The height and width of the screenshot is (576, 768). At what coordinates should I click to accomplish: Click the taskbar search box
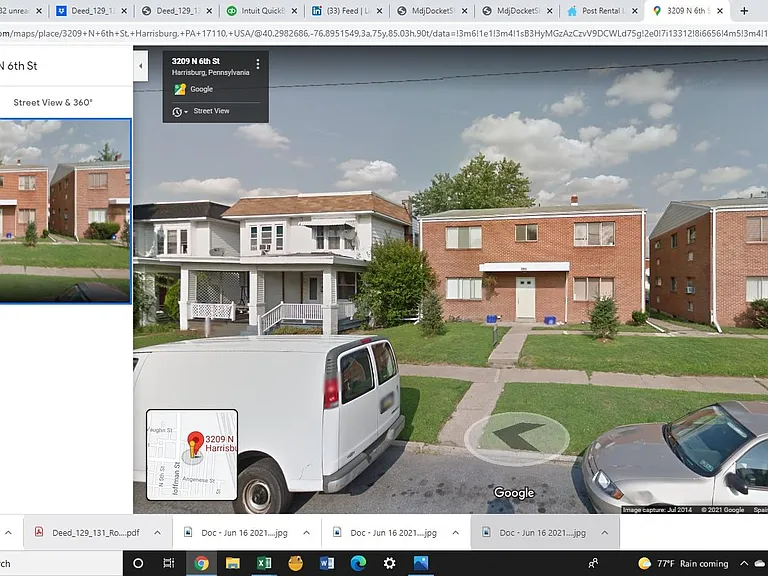61,563
